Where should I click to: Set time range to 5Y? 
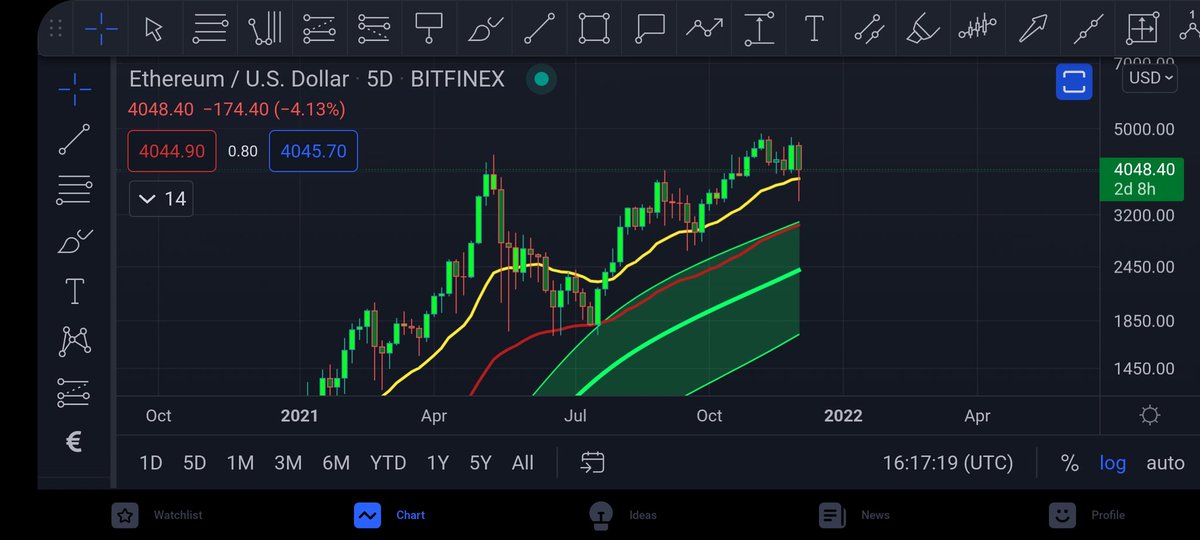click(481, 463)
